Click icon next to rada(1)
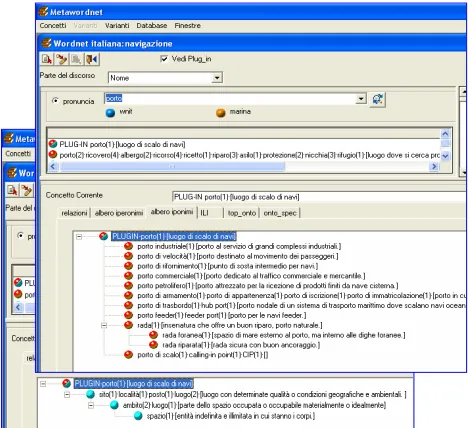 click(128, 325)
